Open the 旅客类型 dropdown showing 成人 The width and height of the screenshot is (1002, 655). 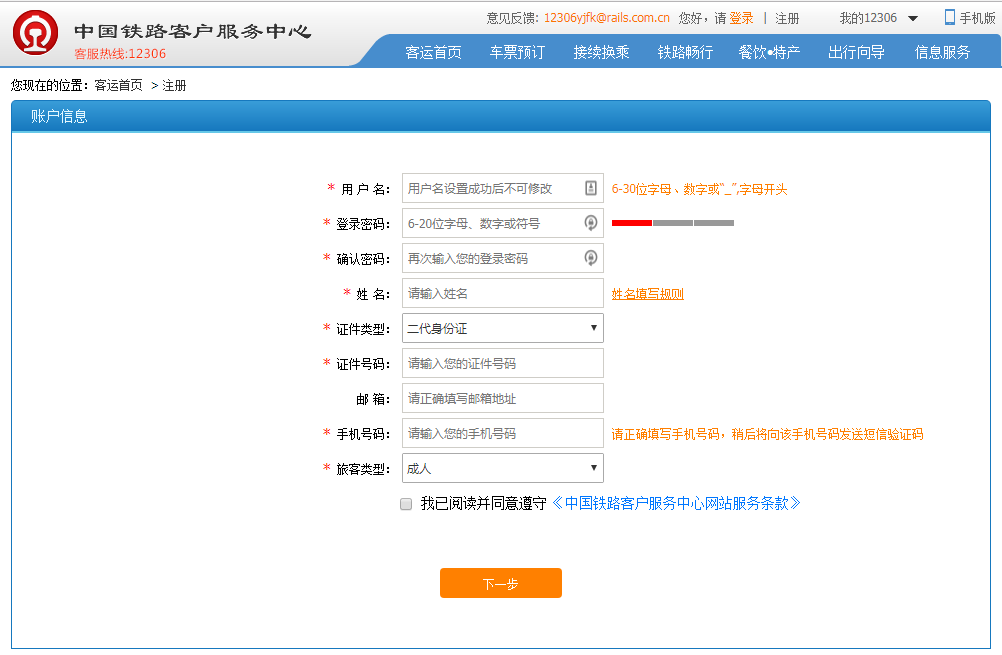point(503,468)
